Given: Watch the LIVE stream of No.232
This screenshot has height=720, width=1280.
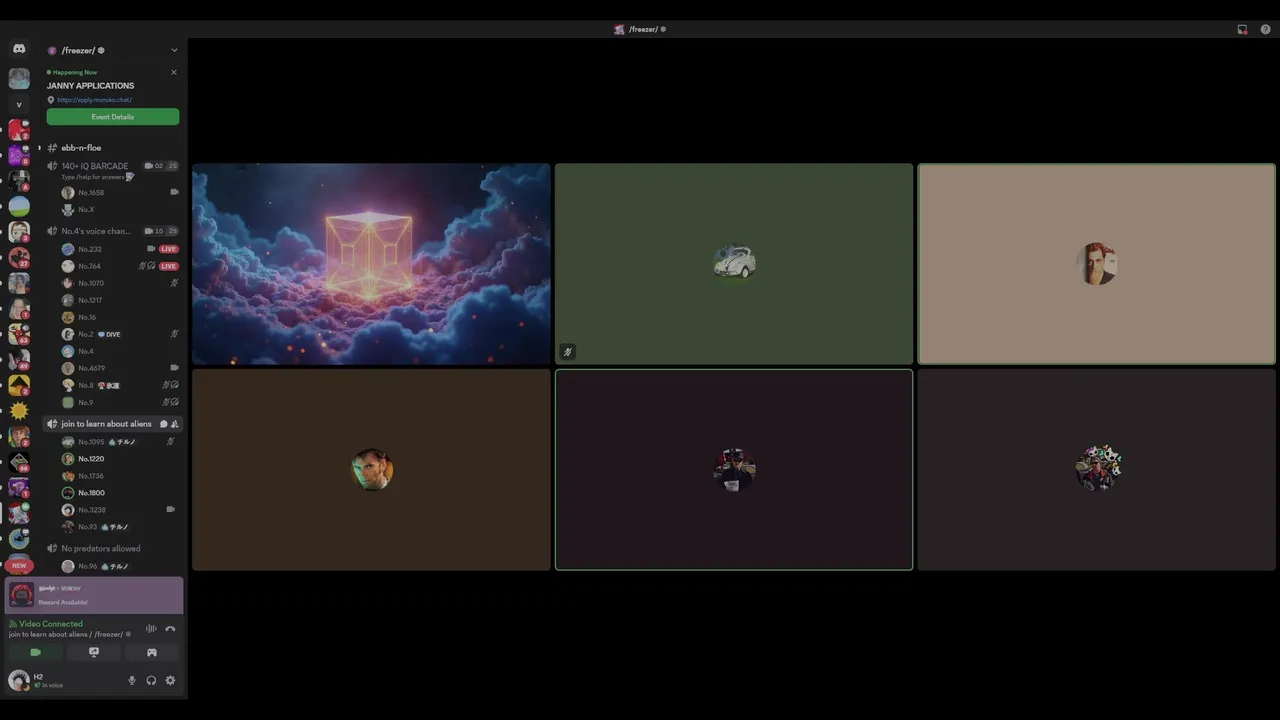Looking at the screenshot, I should click(x=168, y=249).
